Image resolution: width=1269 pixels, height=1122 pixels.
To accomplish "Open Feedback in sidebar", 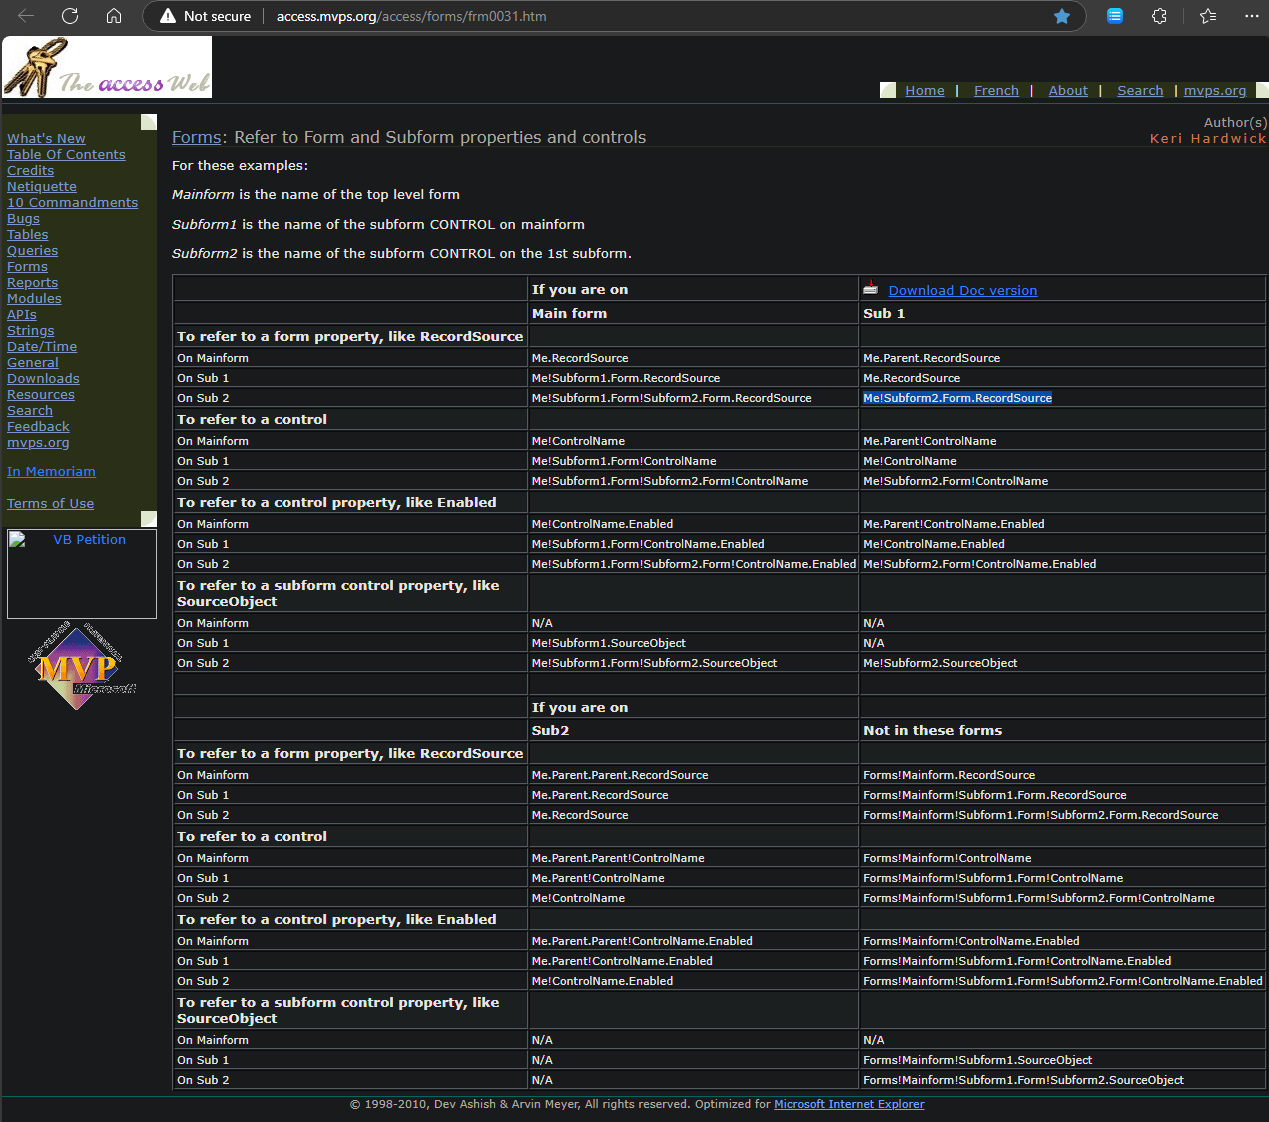I will (x=38, y=426).
